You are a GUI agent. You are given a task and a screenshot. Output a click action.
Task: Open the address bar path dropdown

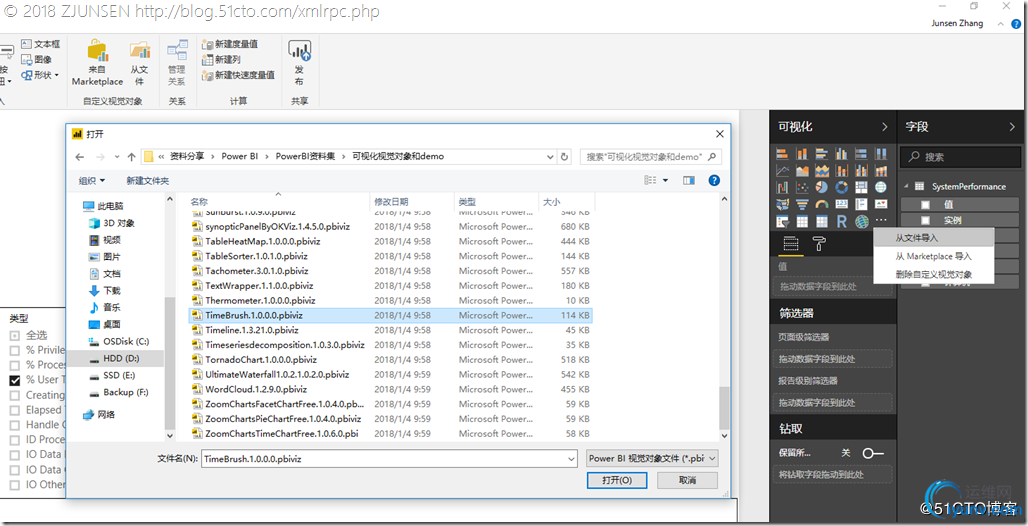click(551, 157)
